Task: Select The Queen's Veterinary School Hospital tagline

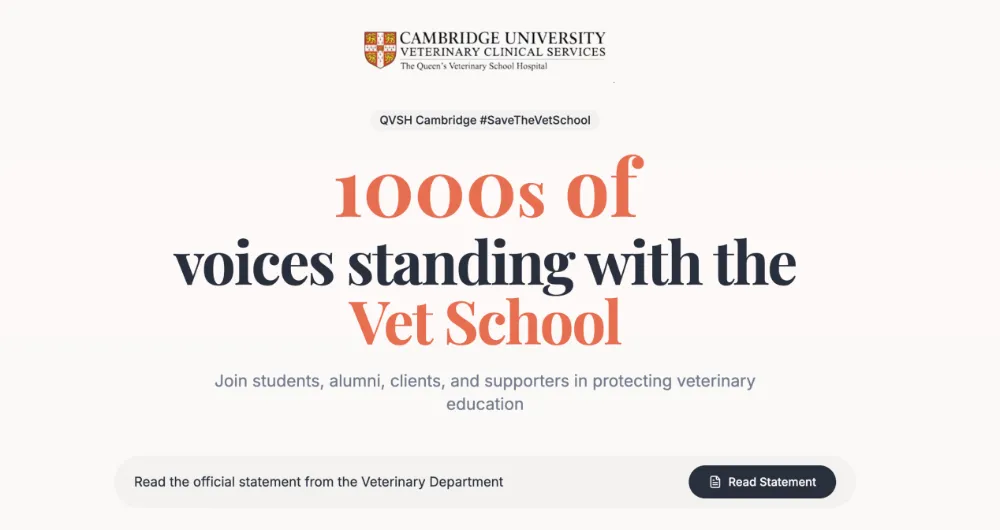Action: (473, 66)
